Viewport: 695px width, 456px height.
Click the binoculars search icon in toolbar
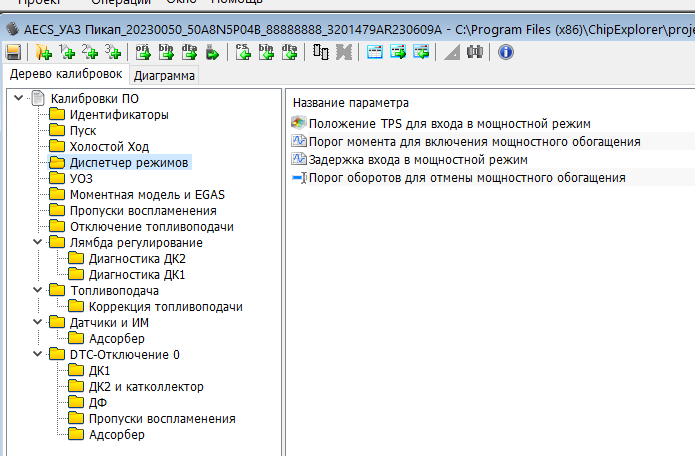[473, 52]
